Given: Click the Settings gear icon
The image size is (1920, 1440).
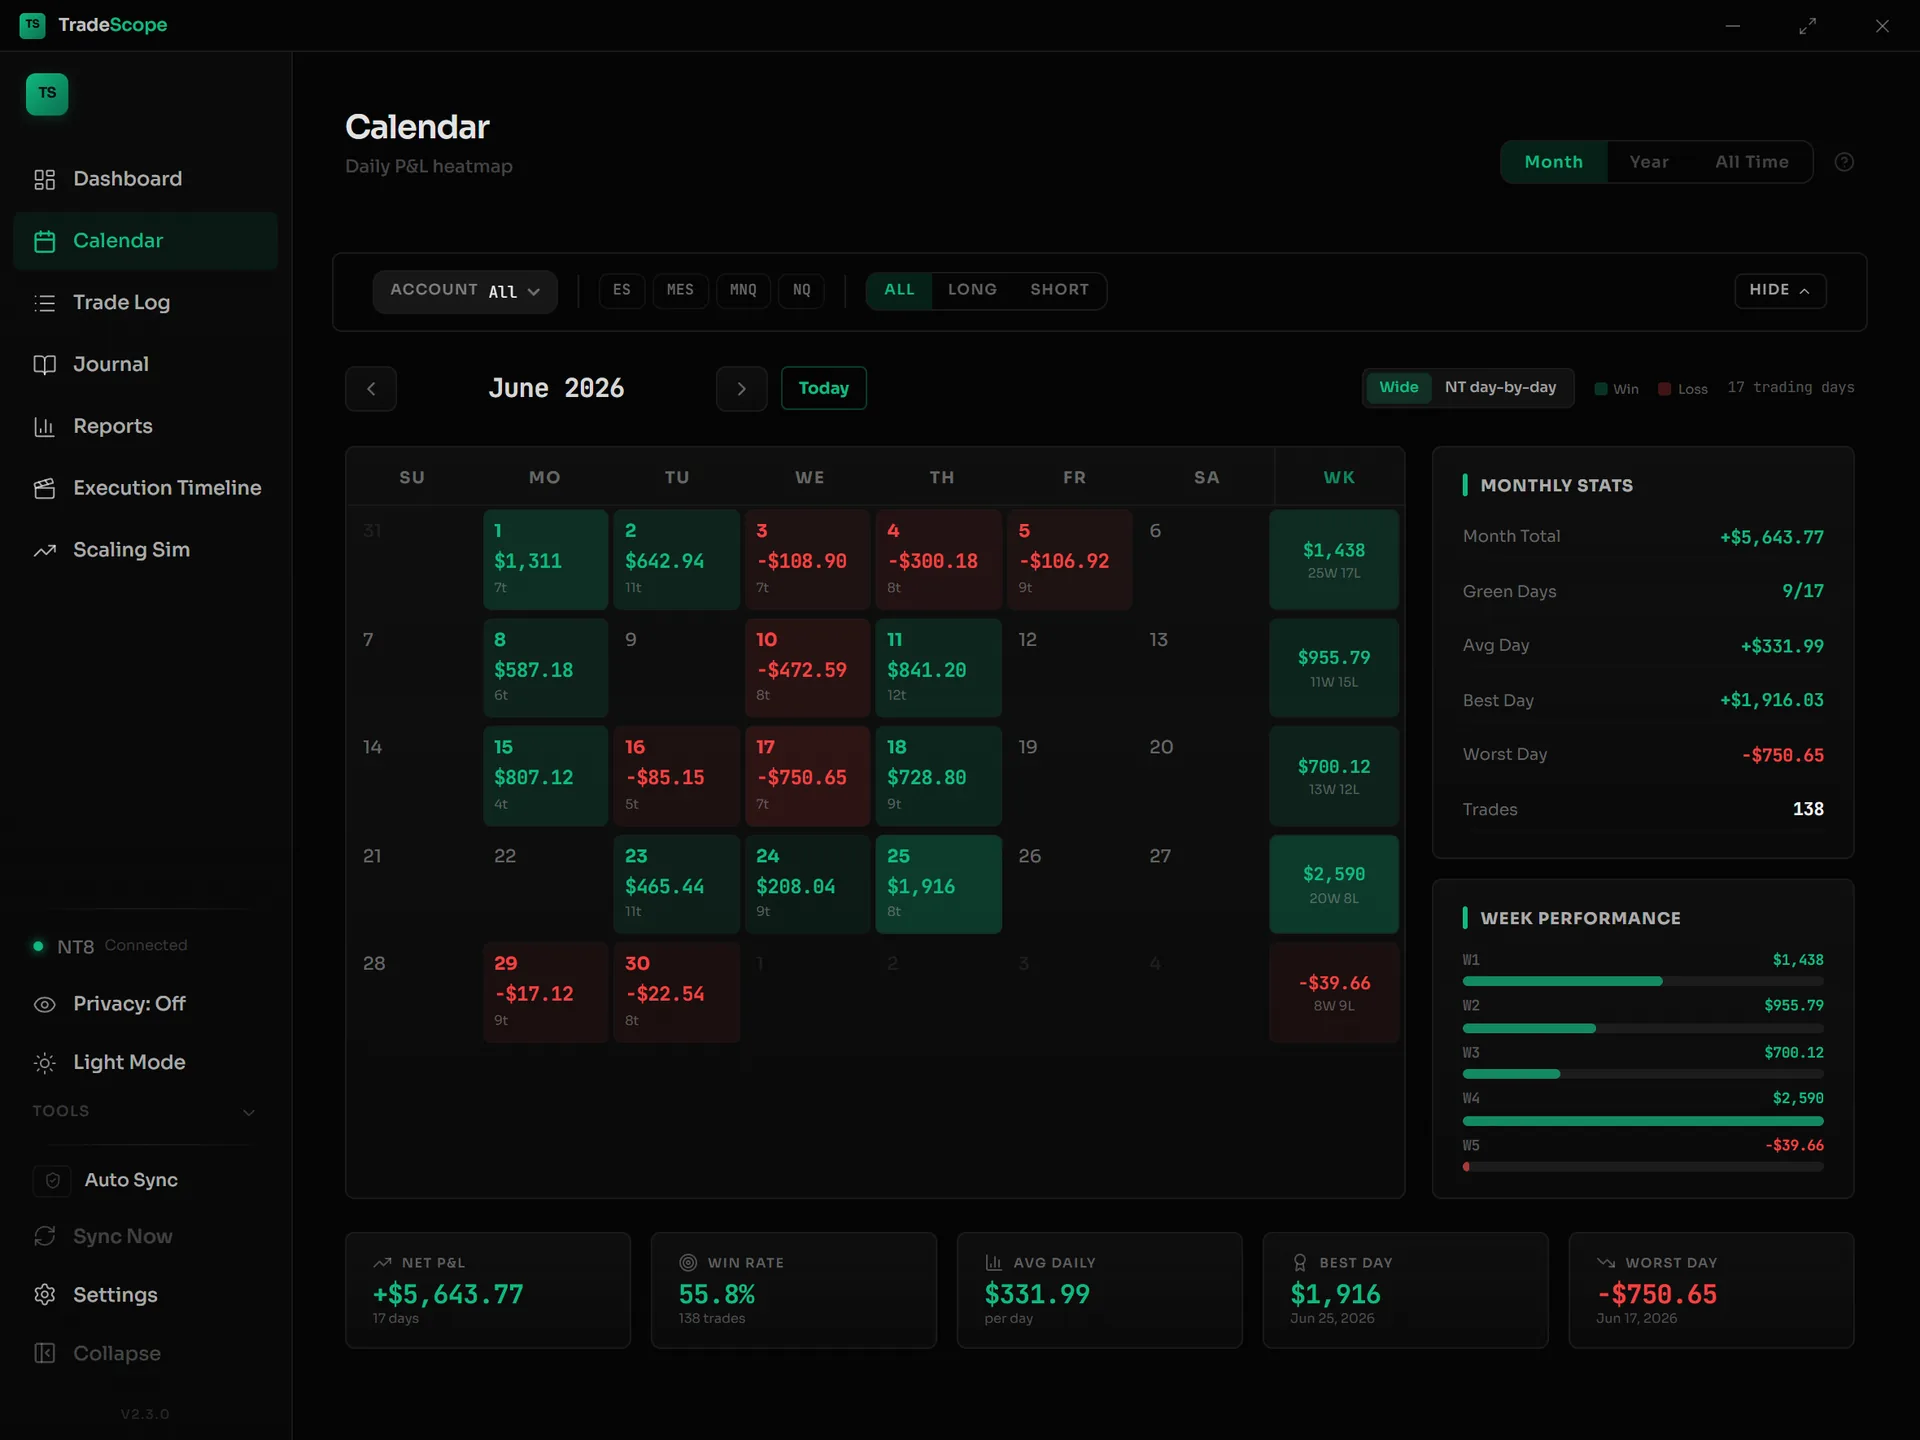Looking at the screenshot, I should [44, 1295].
